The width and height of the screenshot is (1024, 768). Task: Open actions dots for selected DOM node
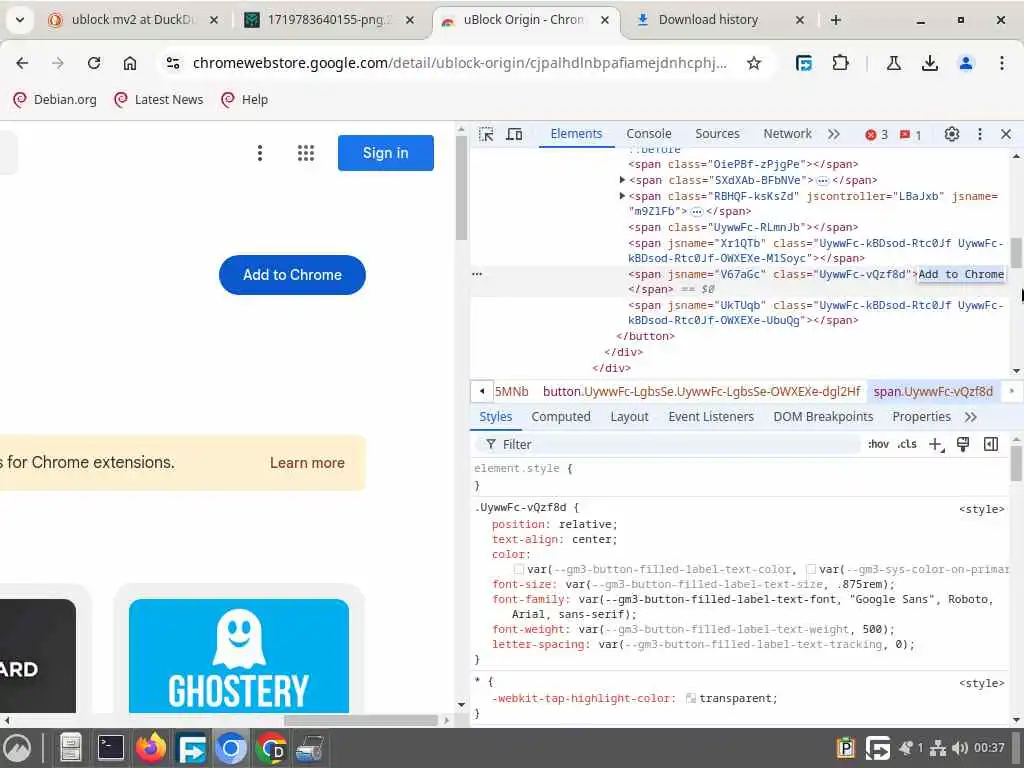[x=477, y=274]
